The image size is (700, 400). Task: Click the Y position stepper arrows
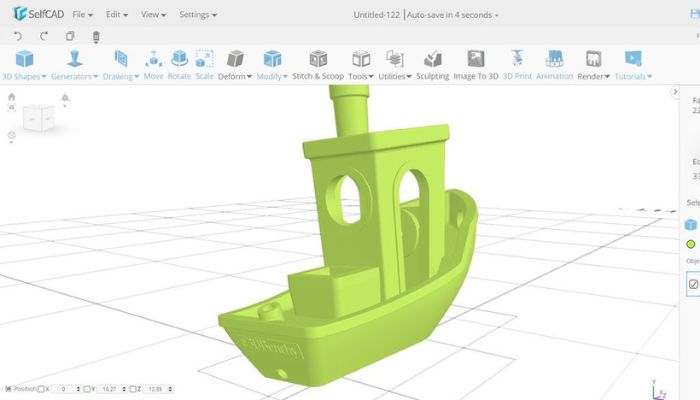(x=124, y=389)
